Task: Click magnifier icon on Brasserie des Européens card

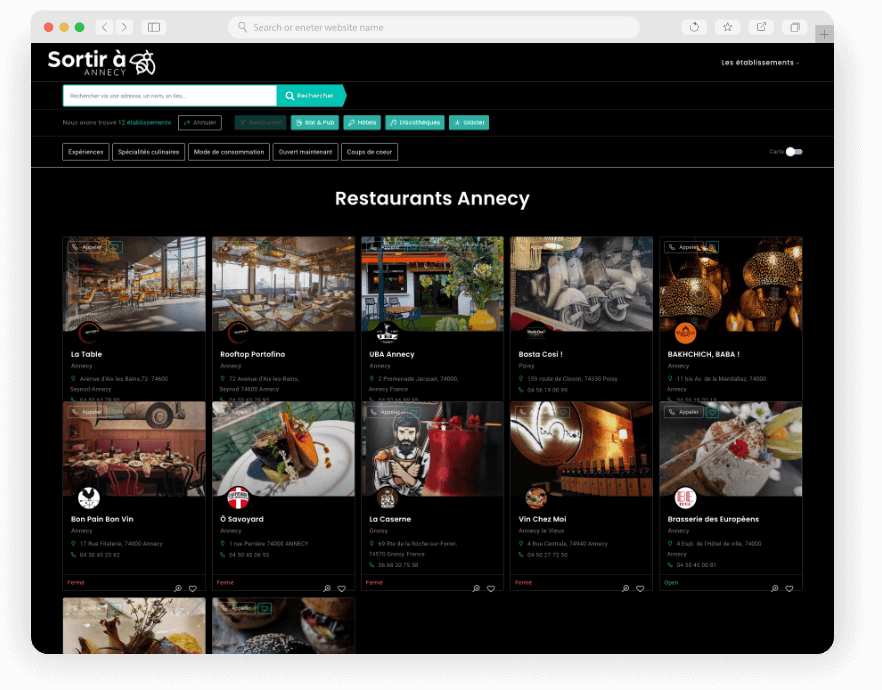Action: click(775, 588)
